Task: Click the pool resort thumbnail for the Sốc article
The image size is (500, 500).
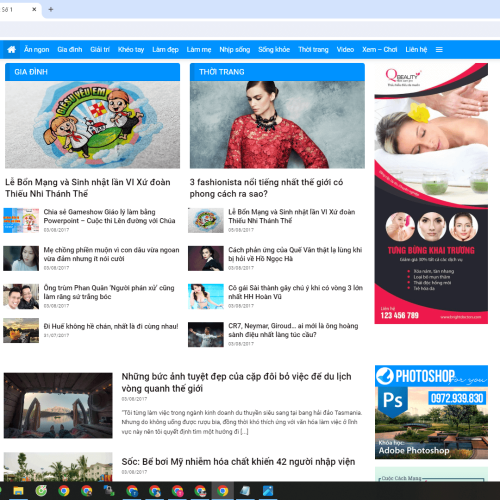Action: coord(58,467)
